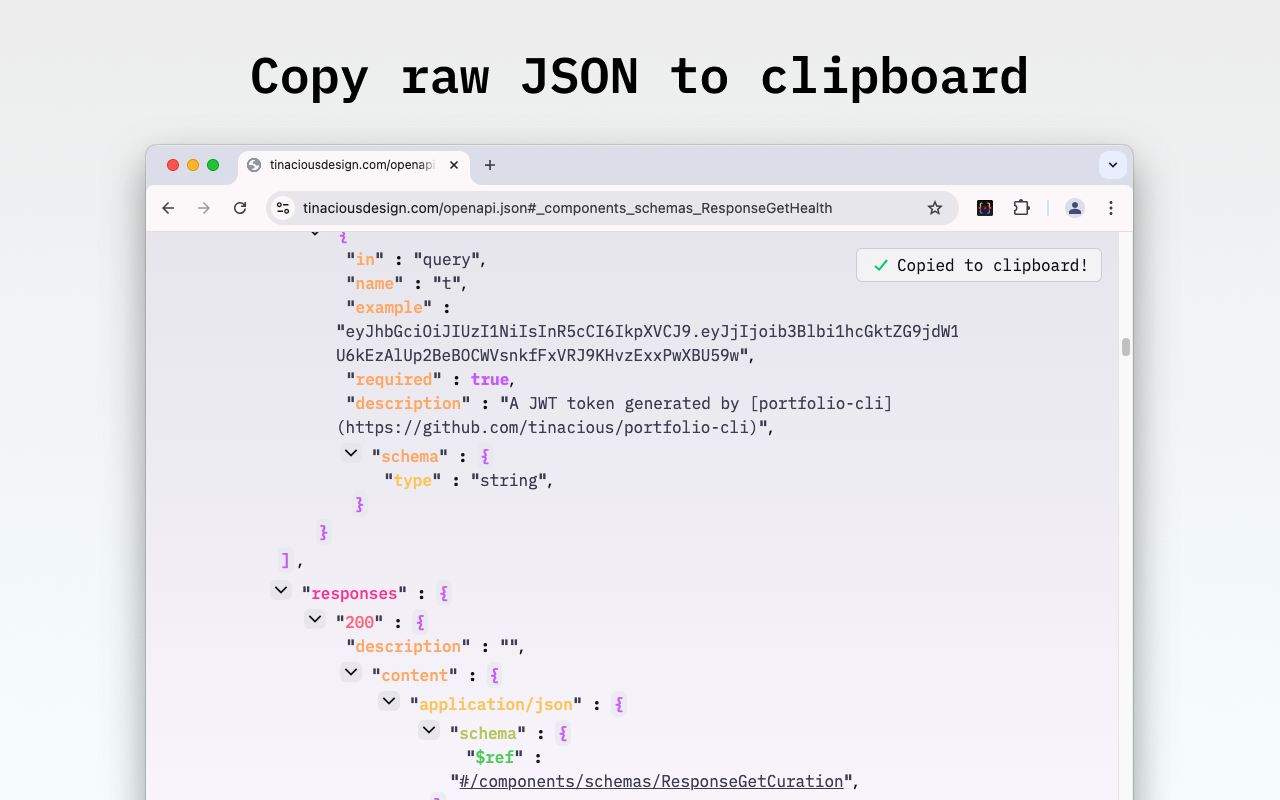This screenshot has width=1280, height=800.
Task: Click the "query" value
Action: (x=447, y=259)
